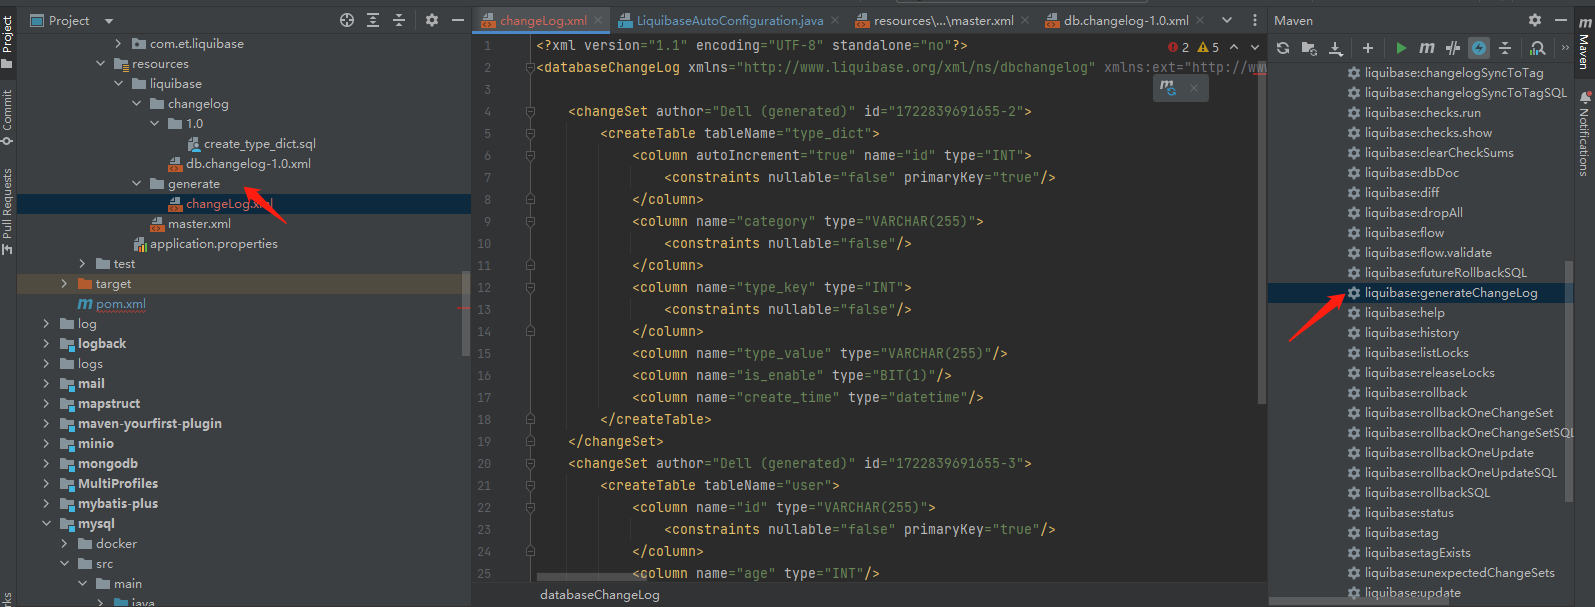Click databaseChangeLog breadcrumb

point(600,594)
